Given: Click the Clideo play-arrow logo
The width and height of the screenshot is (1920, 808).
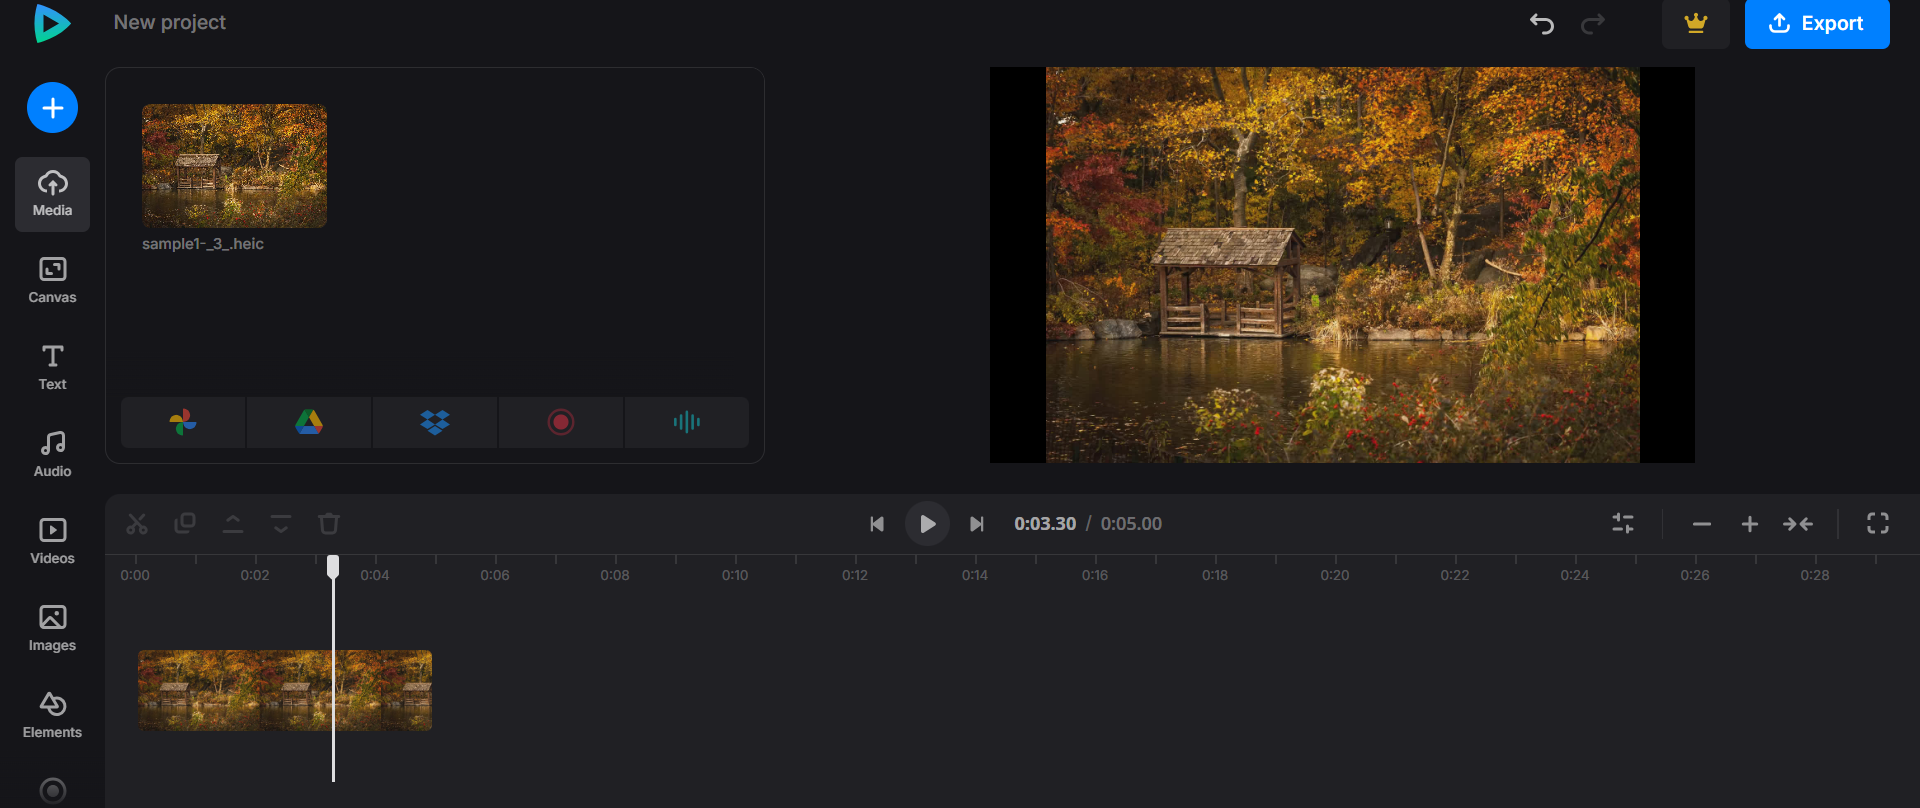Looking at the screenshot, I should [x=52, y=22].
